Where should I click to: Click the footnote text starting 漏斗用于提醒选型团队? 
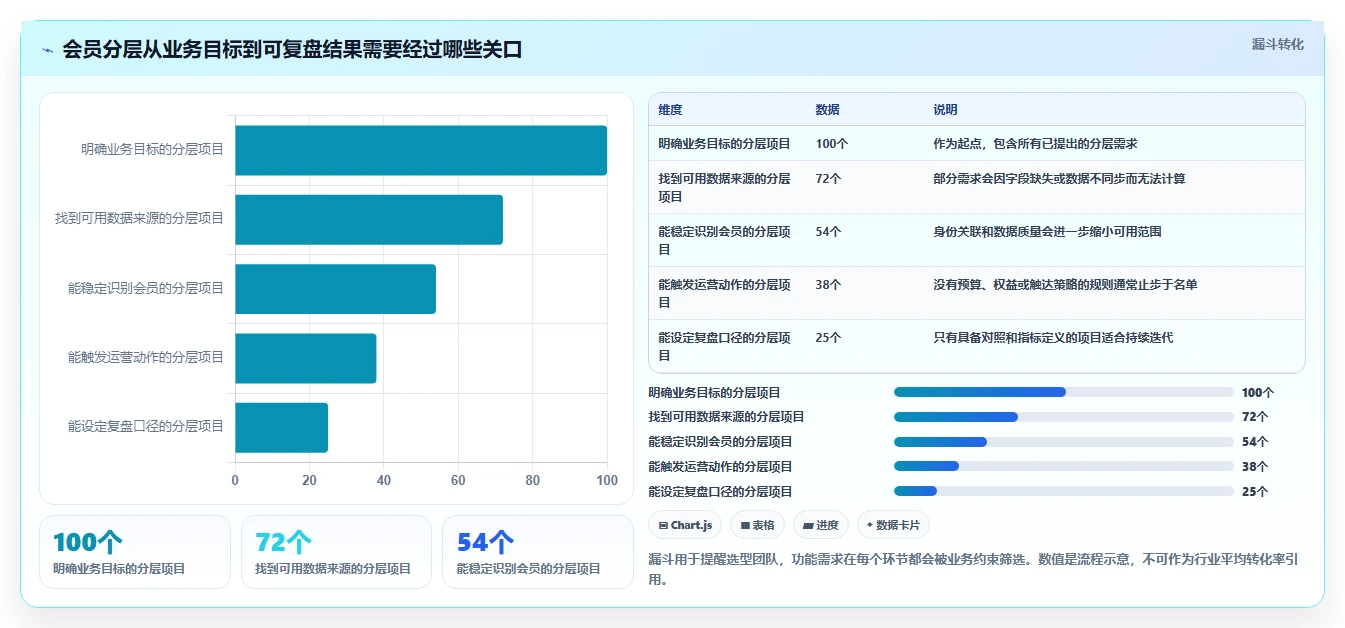pyautogui.click(x=975, y=569)
